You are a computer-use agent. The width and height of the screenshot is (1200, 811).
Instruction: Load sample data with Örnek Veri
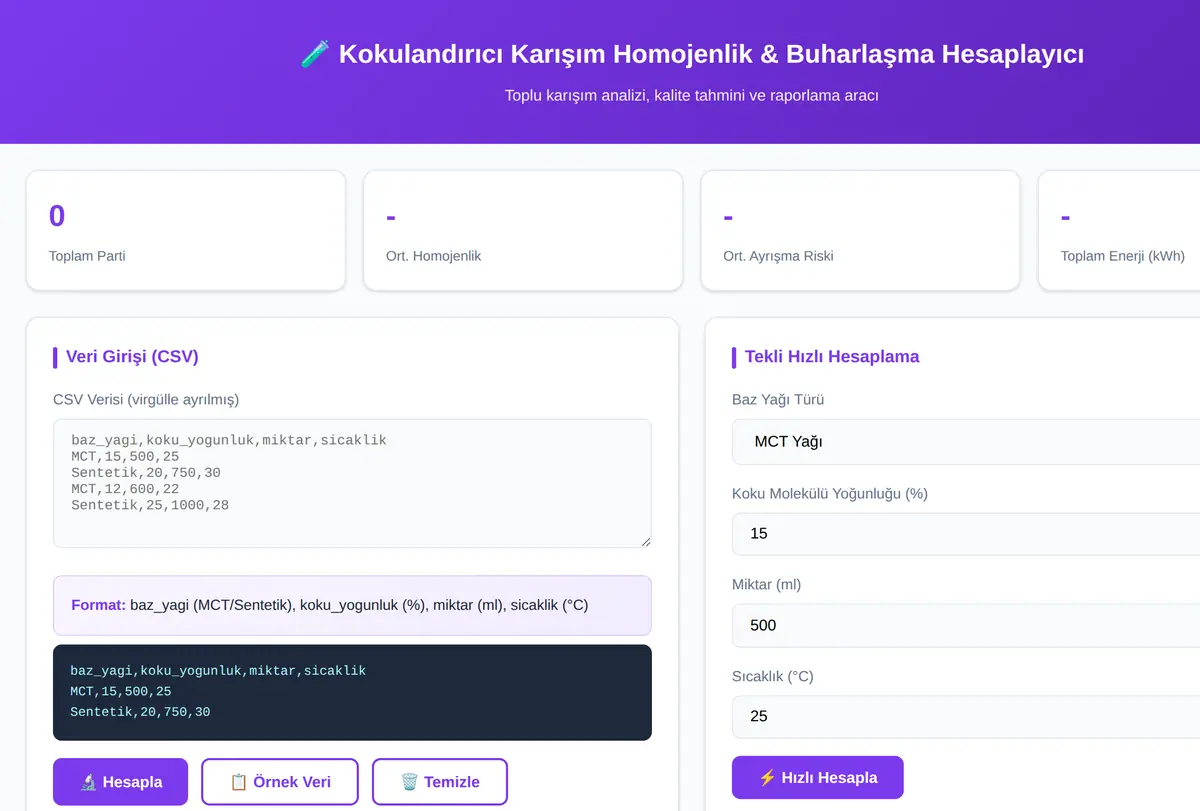pos(280,782)
